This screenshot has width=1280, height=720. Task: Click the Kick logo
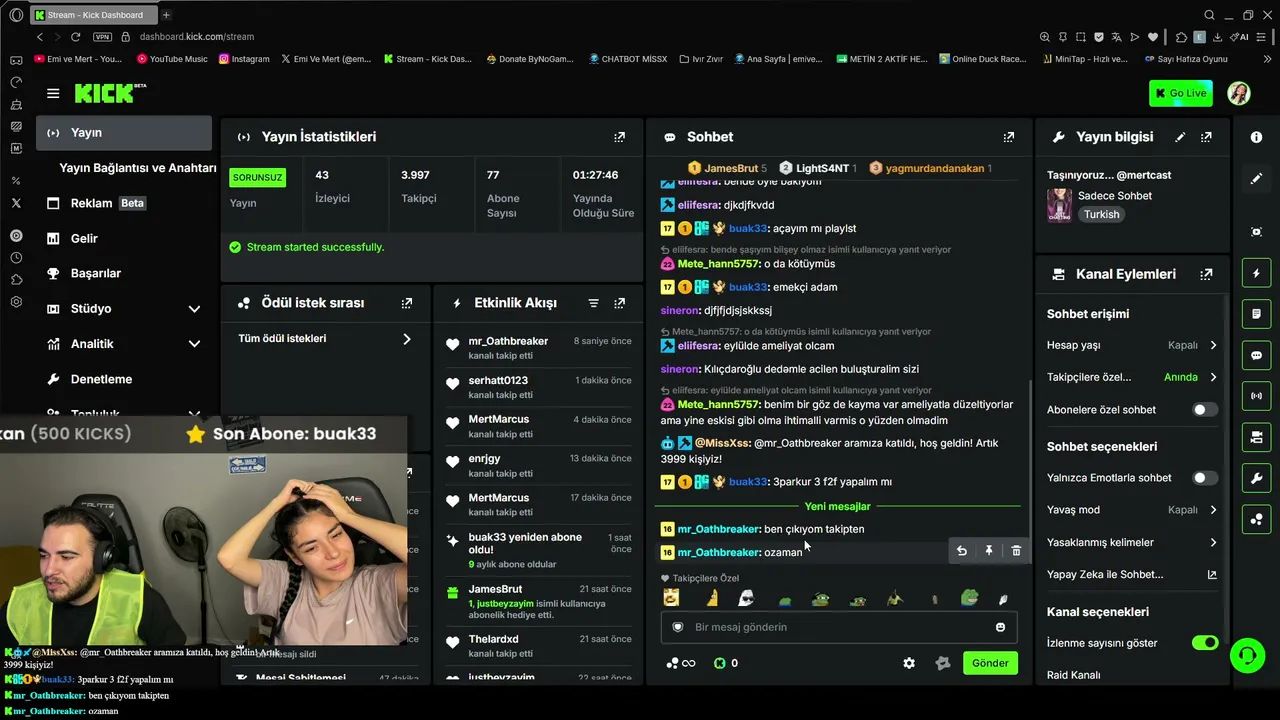click(x=110, y=93)
